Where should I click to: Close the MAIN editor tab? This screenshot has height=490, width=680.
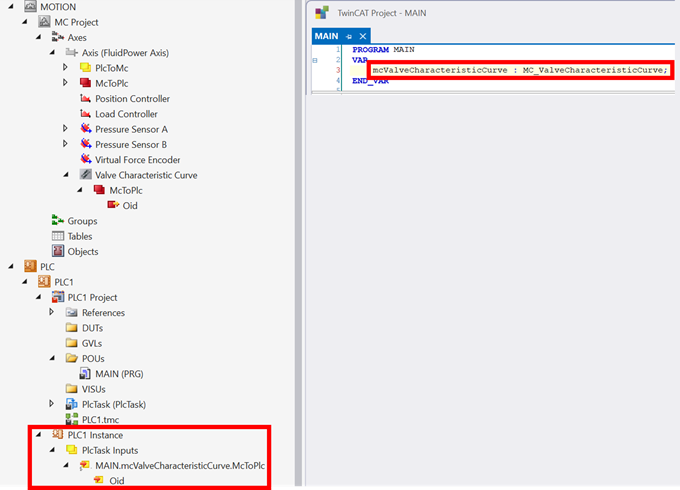pos(363,36)
